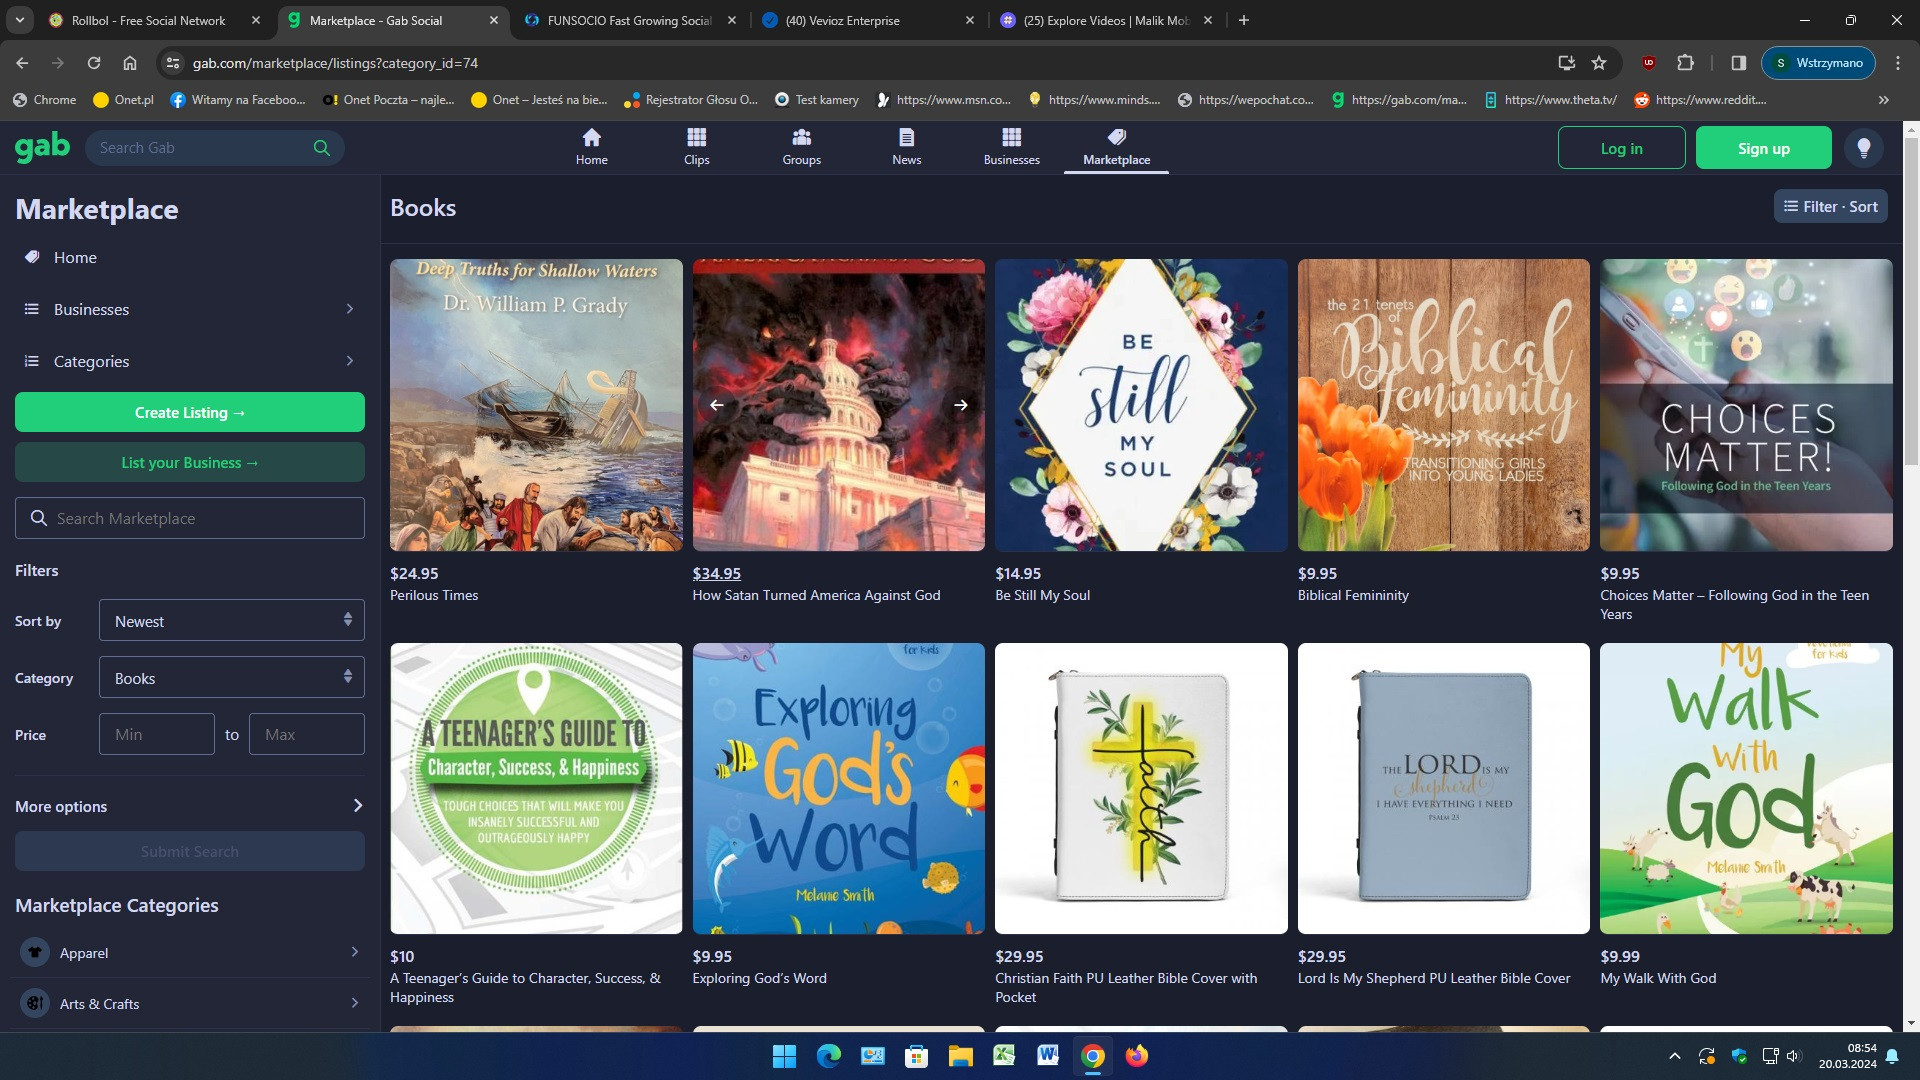Click the Create Listing button
The height and width of the screenshot is (1080, 1920).
[189, 412]
